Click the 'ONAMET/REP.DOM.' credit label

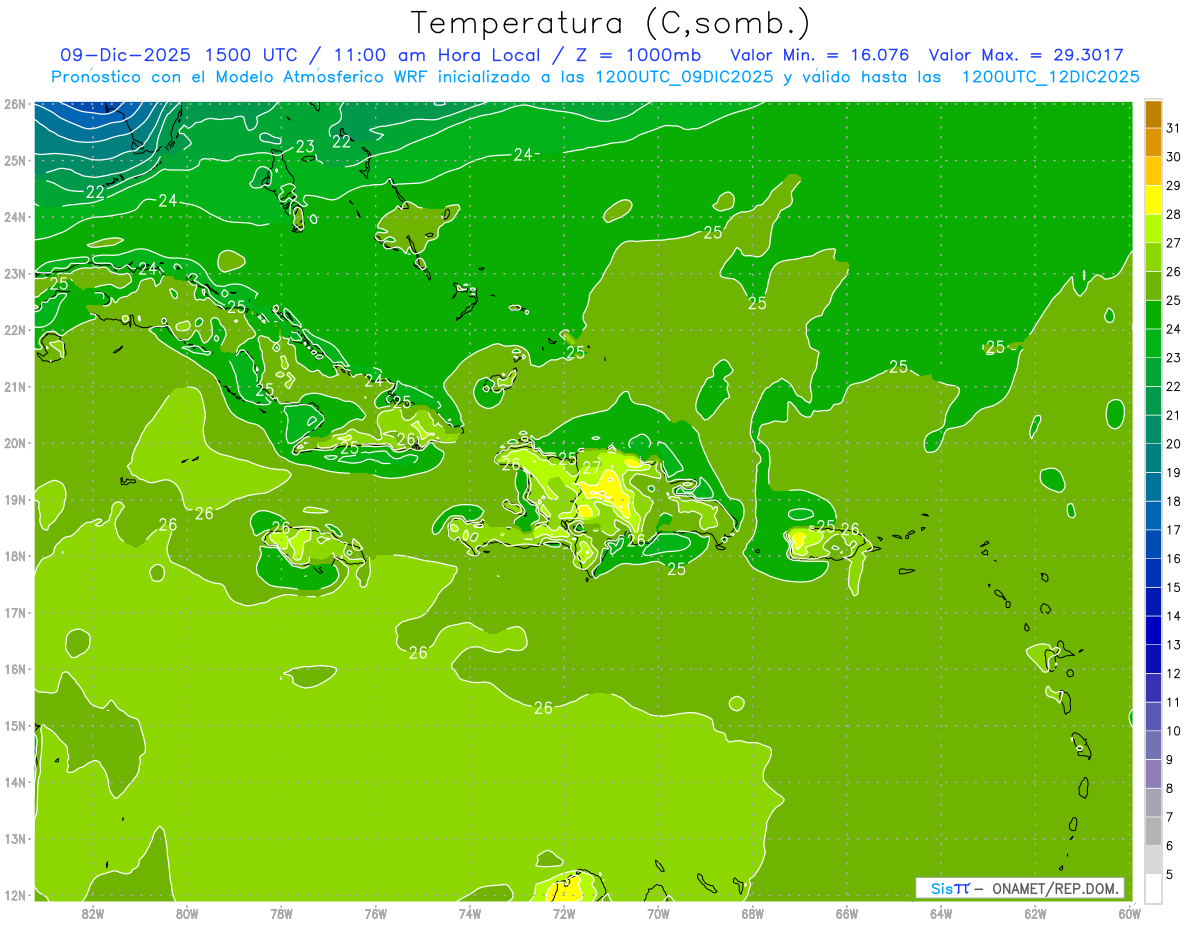coord(1056,888)
